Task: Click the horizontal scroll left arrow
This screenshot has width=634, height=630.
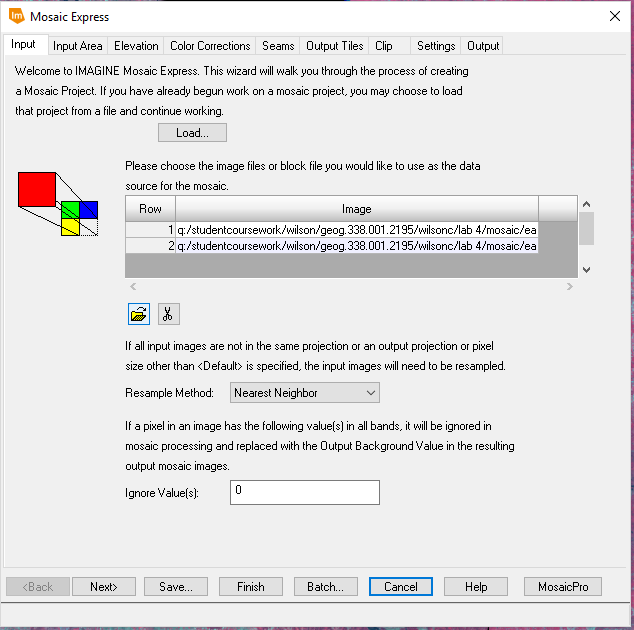Action: (x=133, y=287)
